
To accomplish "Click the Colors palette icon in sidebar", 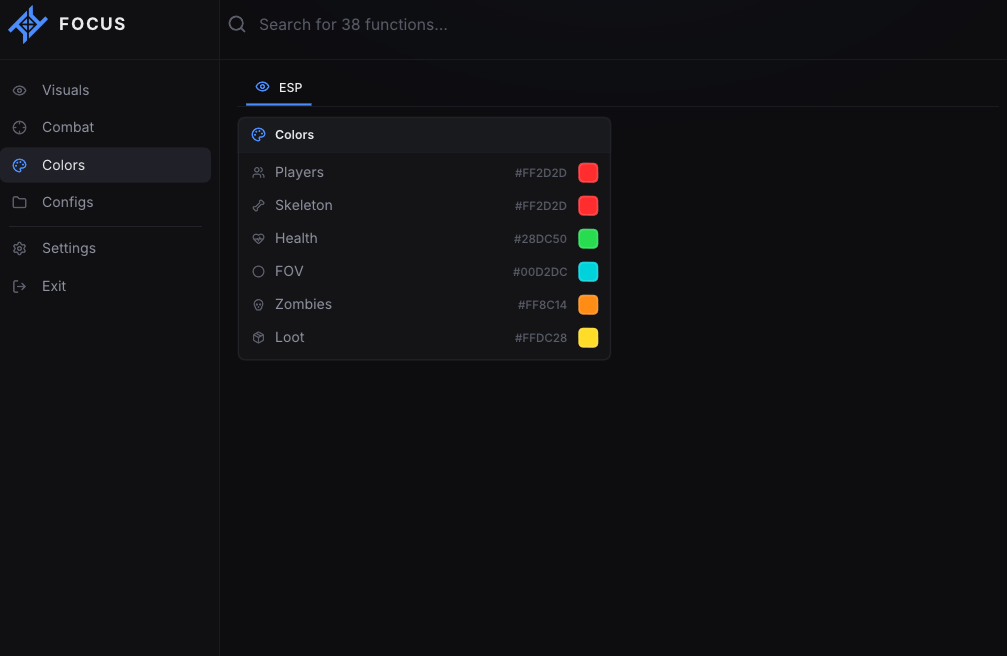I will (20, 165).
